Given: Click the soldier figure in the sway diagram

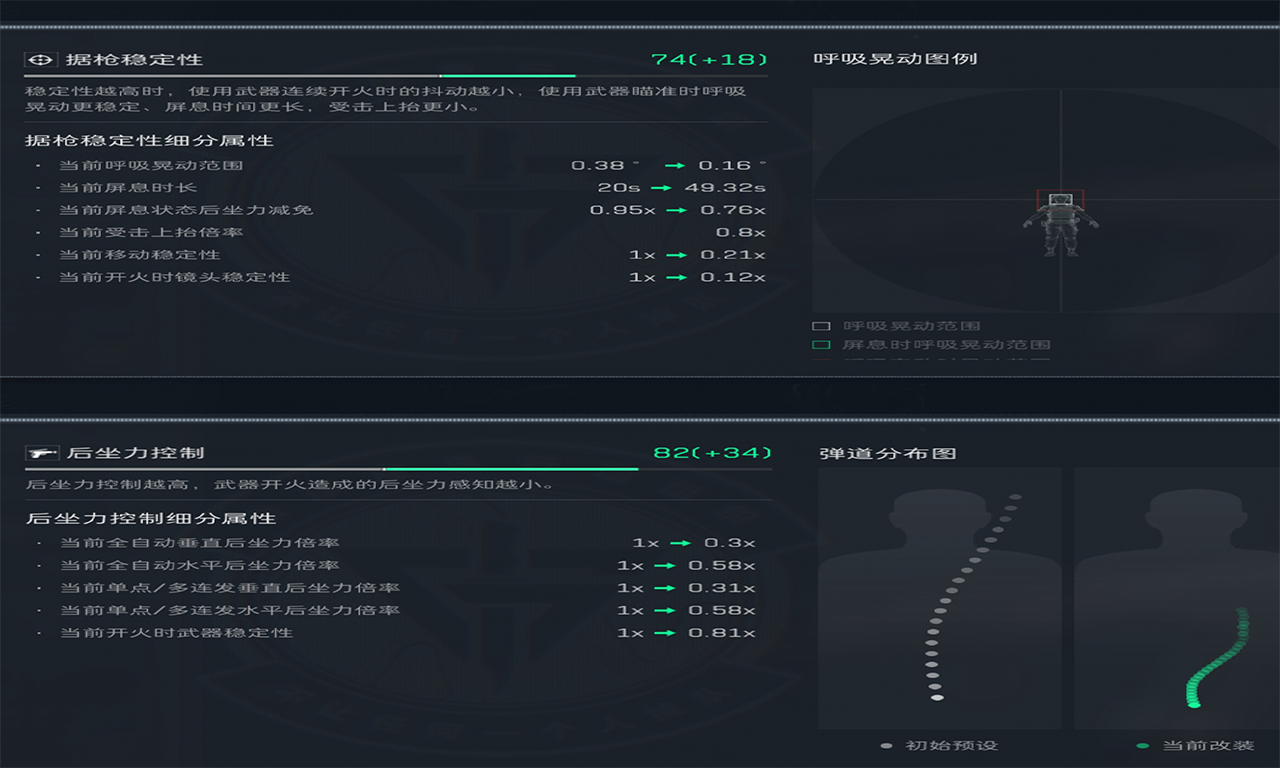Looking at the screenshot, I should (1059, 224).
